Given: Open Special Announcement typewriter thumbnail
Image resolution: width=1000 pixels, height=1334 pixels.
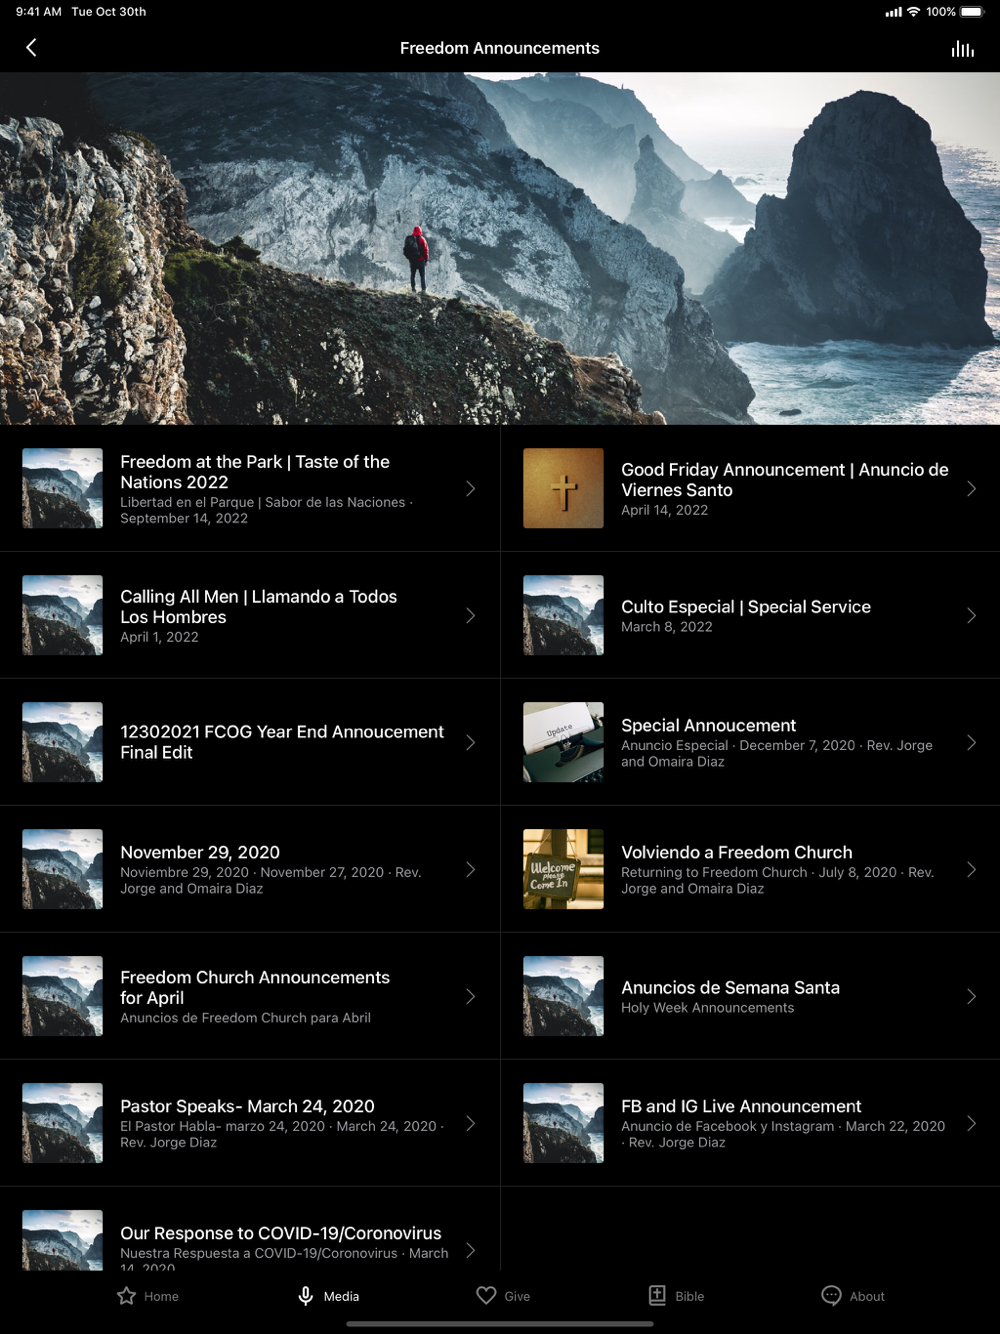Looking at the screenshot, I should click(x=563, y=742).
